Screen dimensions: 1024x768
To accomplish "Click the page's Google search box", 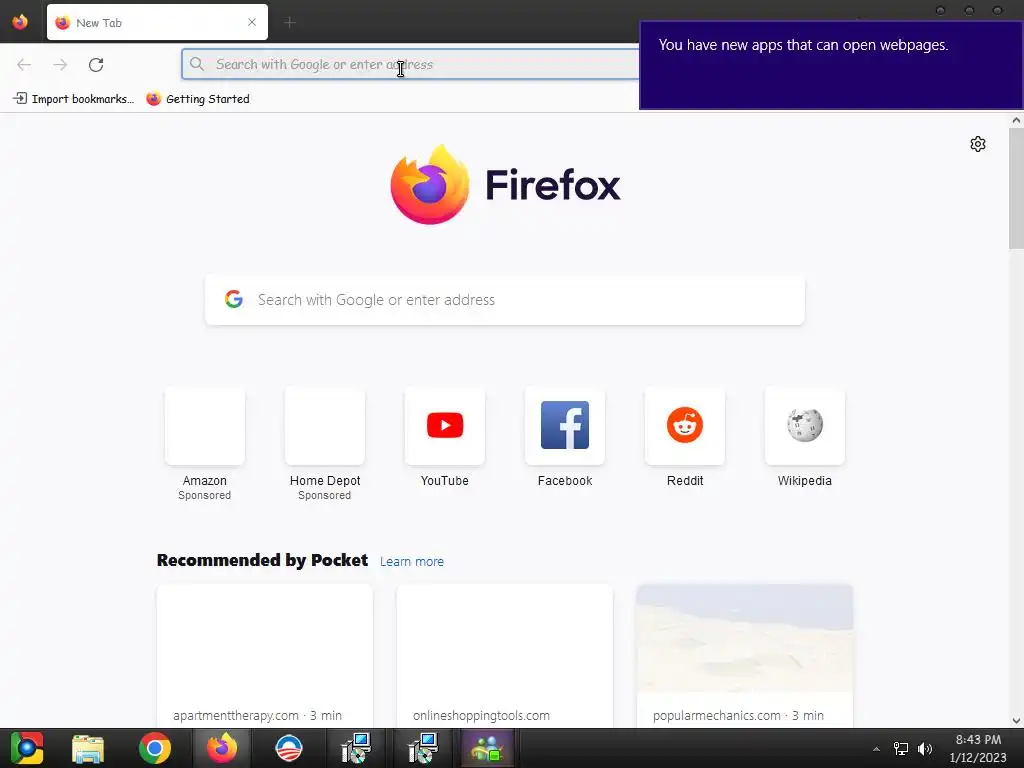I will pyautogui.click(x=505, y=300).
